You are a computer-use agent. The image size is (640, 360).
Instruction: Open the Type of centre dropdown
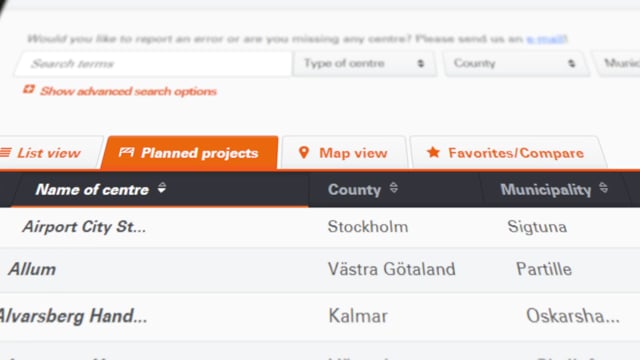click(x=364, y=64)
